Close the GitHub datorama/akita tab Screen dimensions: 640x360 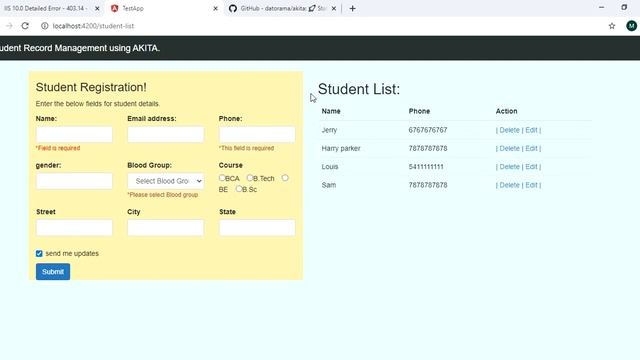pyautogui.click(x=333, y=8)
